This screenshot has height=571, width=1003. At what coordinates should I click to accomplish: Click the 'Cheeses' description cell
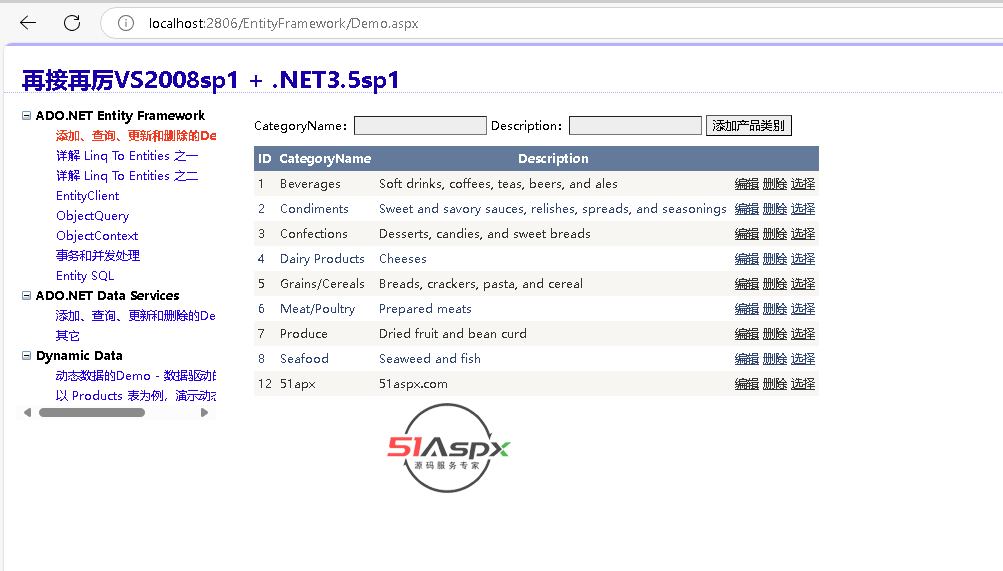tap(402, 259)
